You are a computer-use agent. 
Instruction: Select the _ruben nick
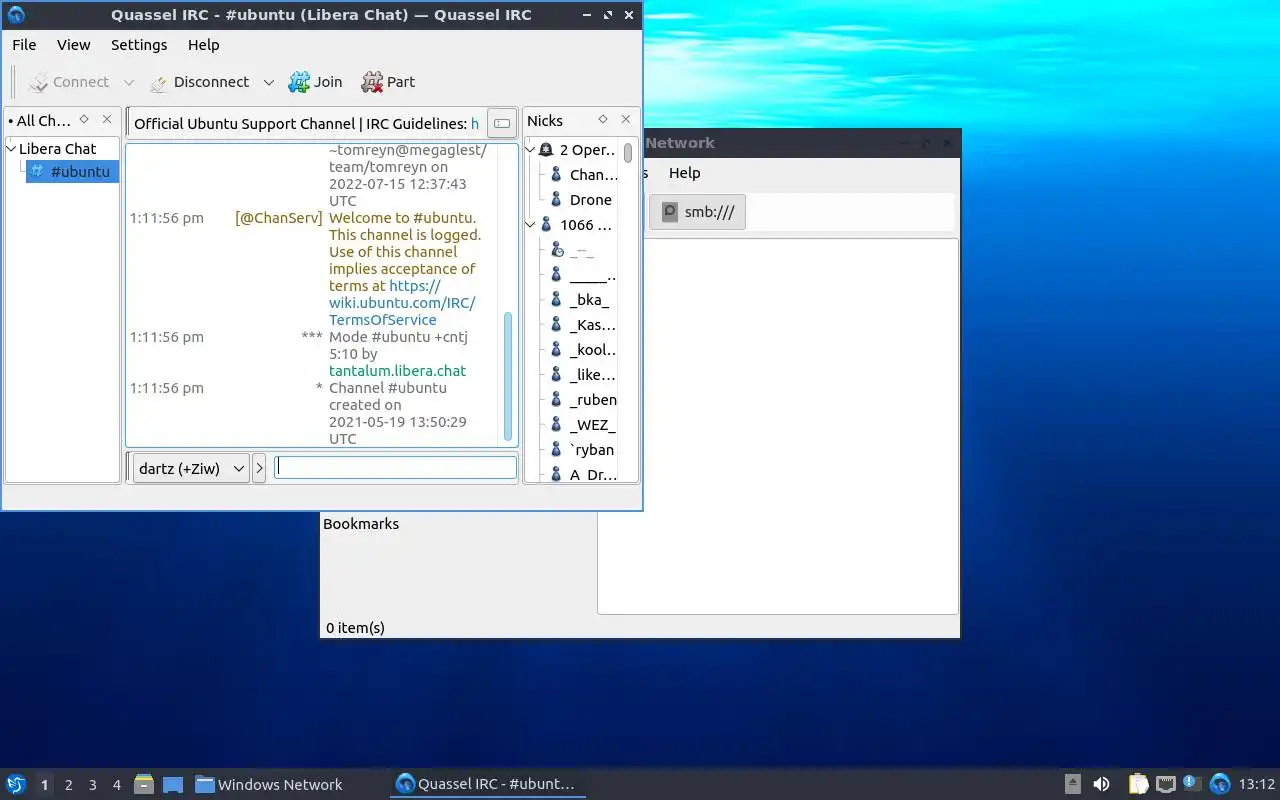[593, 400]
